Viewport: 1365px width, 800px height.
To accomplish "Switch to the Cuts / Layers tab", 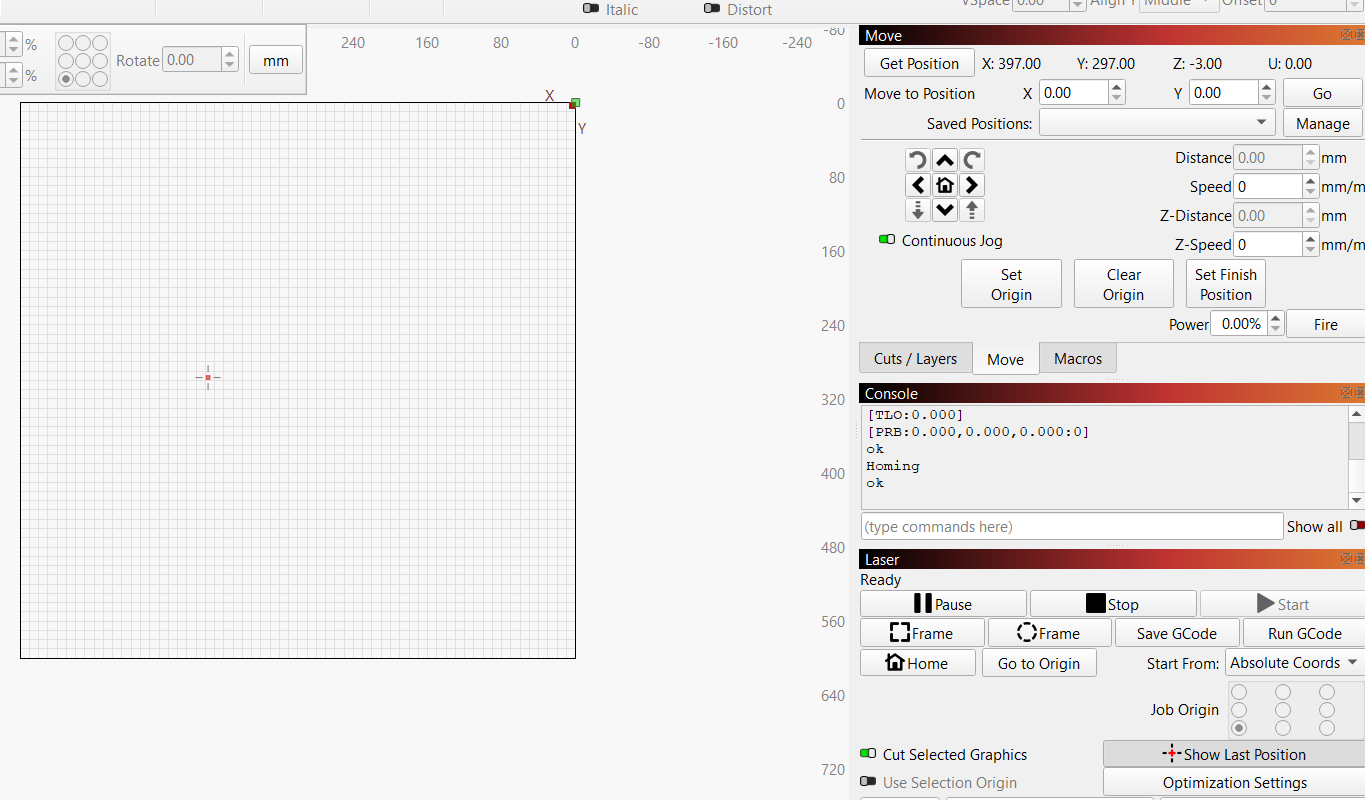I will click(915, 359).
